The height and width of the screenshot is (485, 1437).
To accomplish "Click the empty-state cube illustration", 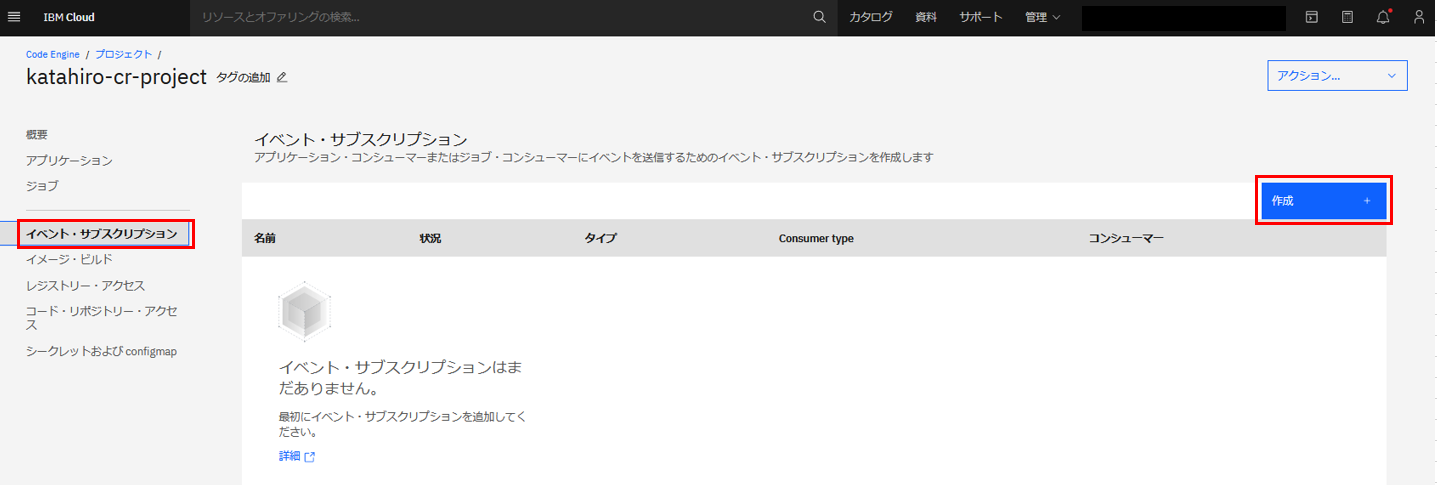I will point(304,314).
